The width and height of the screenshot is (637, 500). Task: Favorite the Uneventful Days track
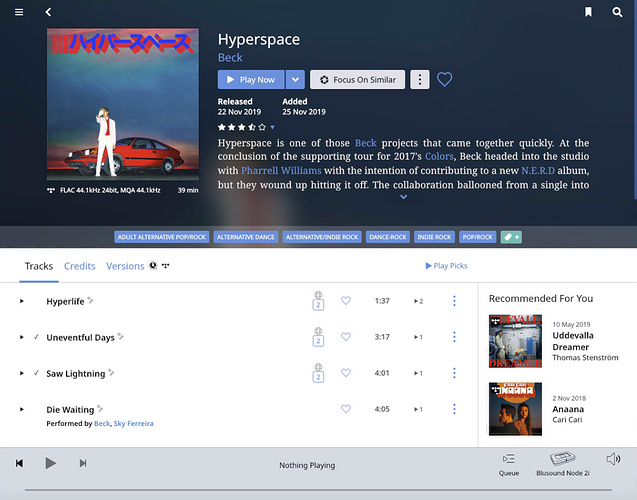pyautogui.click(x=346, y=337)
